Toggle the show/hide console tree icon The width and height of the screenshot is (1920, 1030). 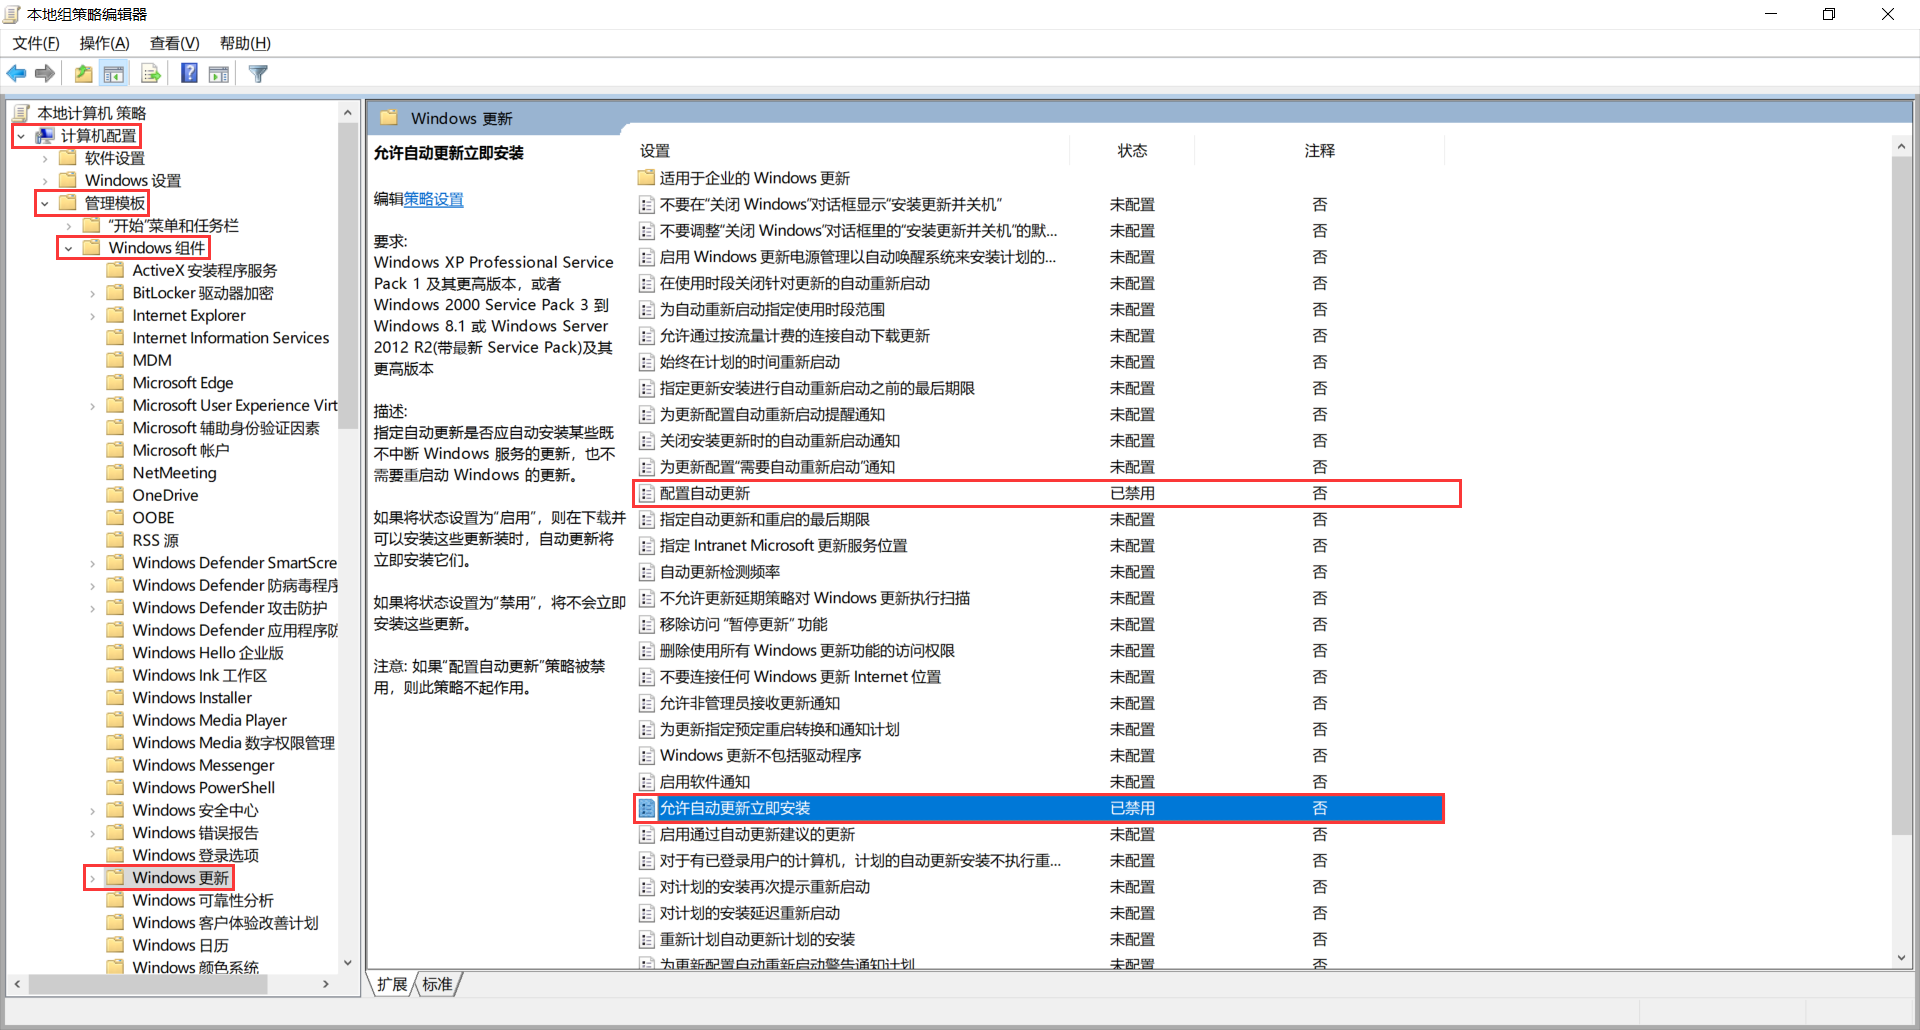coord(114,73)
